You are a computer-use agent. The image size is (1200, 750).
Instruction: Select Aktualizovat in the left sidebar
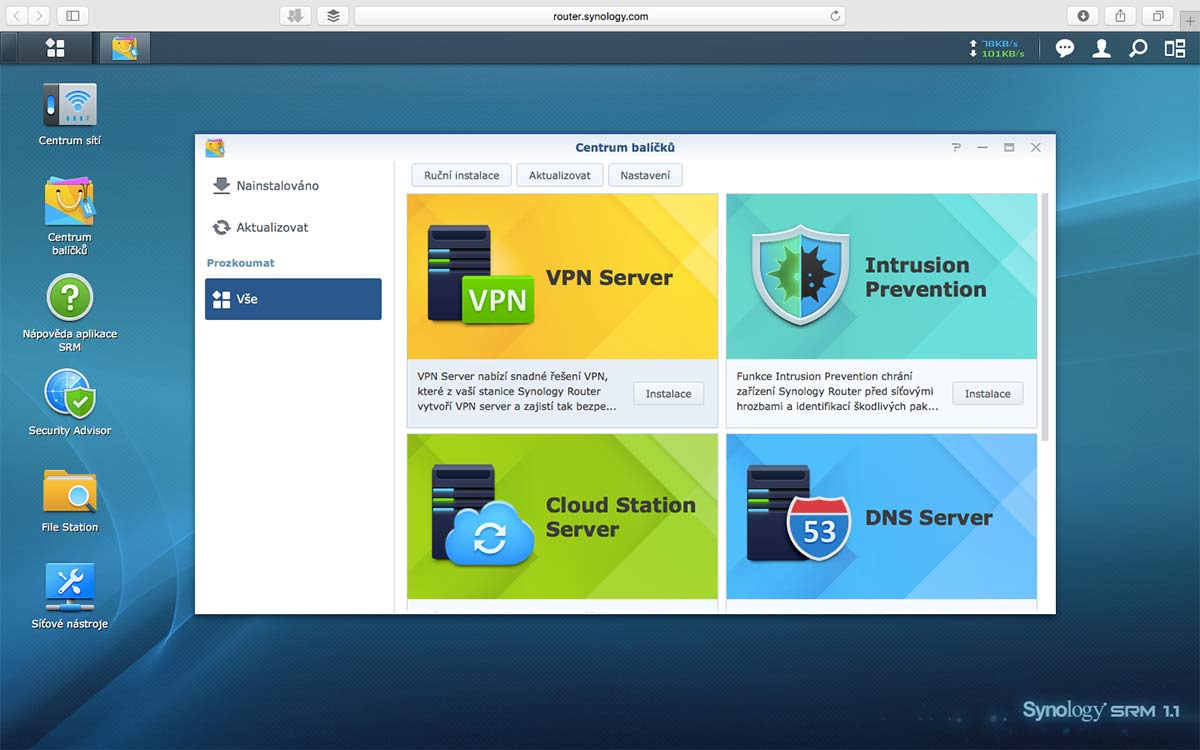tap(272, 227)
